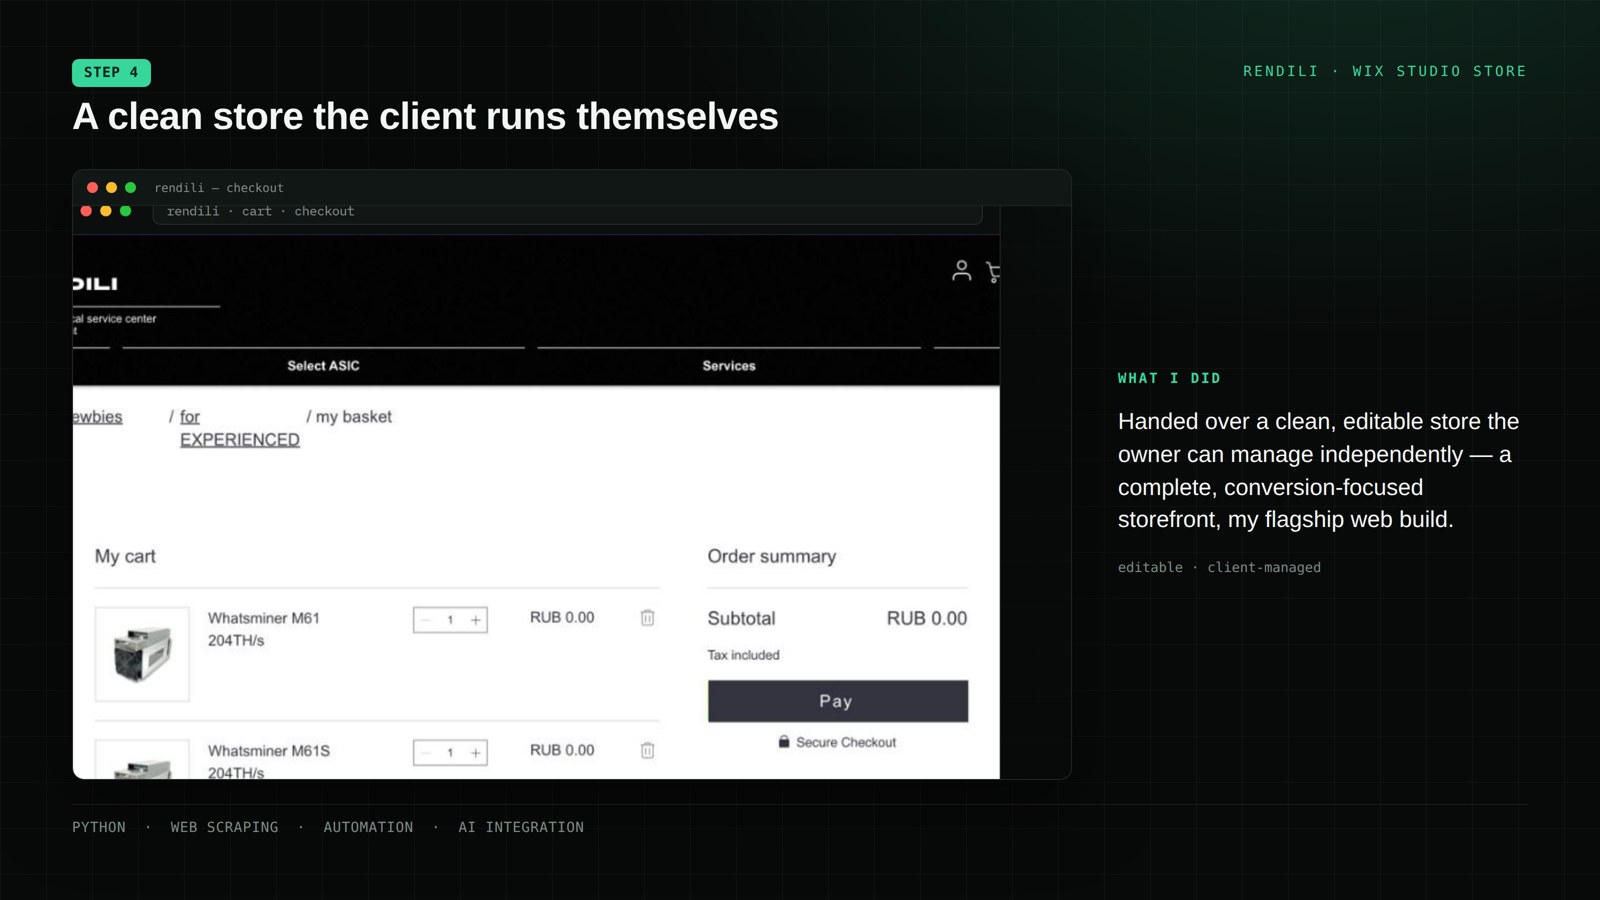Increase Whatsminer M61S quantity with plus
This screenshot has height=900, width=1600.
click(x=476, y=753)
